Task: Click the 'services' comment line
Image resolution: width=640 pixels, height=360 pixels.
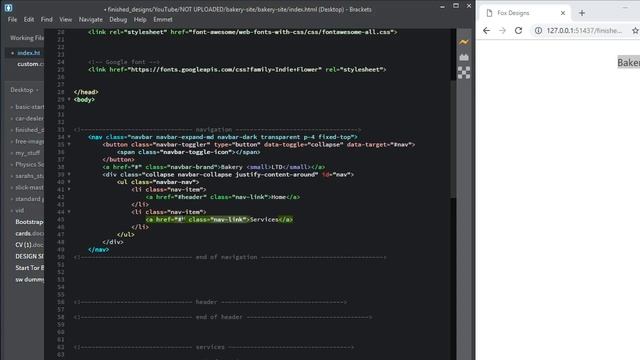Action: [x=214, y=347]
